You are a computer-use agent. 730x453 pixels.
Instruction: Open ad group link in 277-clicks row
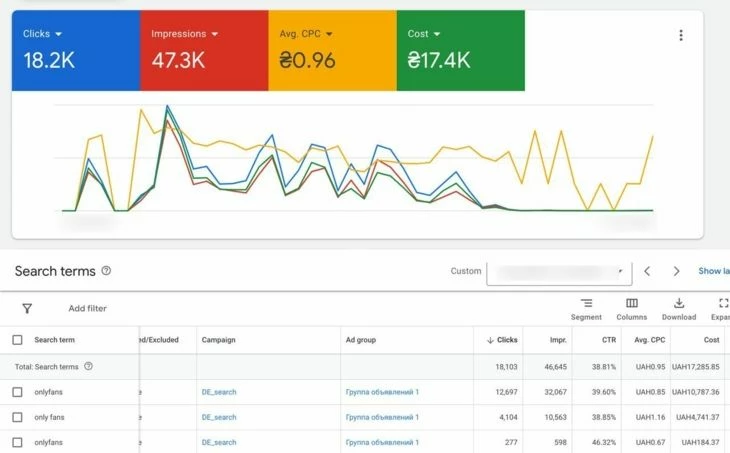[x=382, y=442]
